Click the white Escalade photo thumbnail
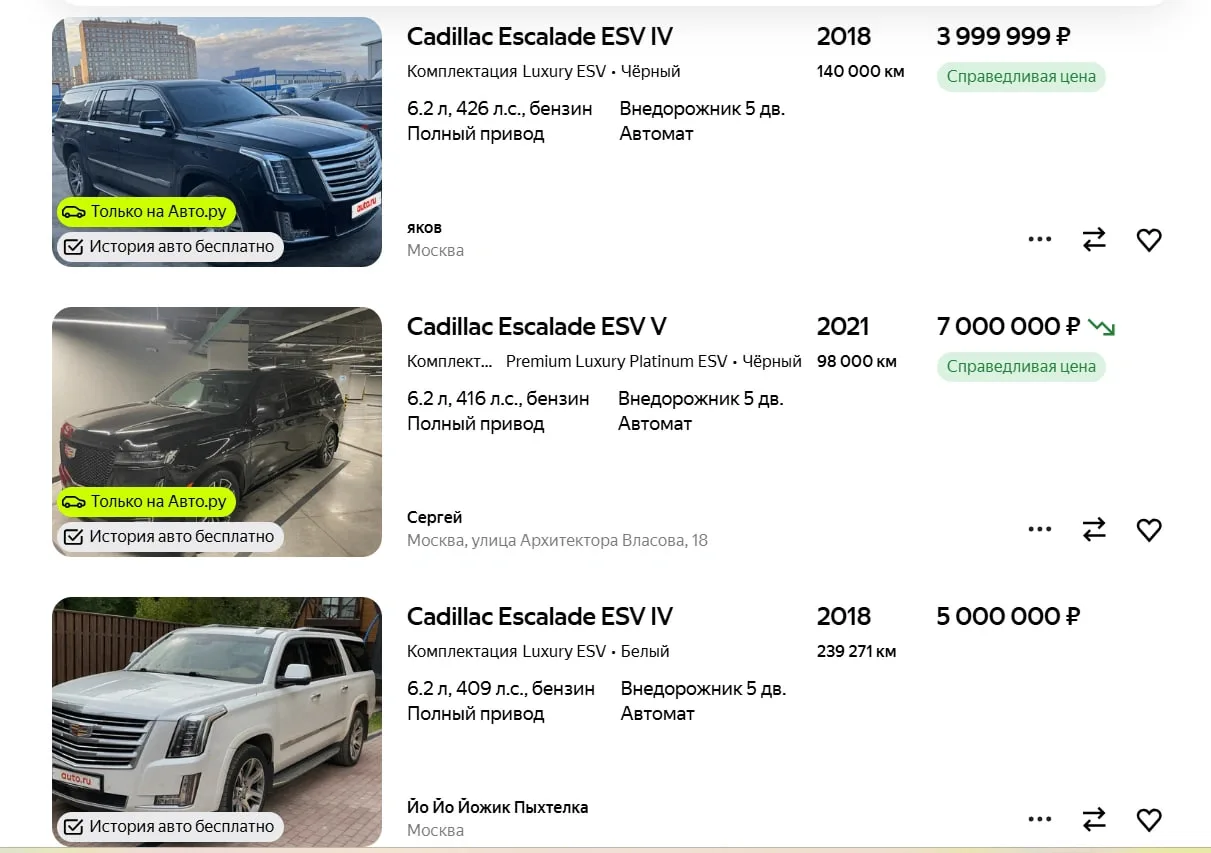The image size is (1211, 853). pyautogui.click(x=217, y=722)
